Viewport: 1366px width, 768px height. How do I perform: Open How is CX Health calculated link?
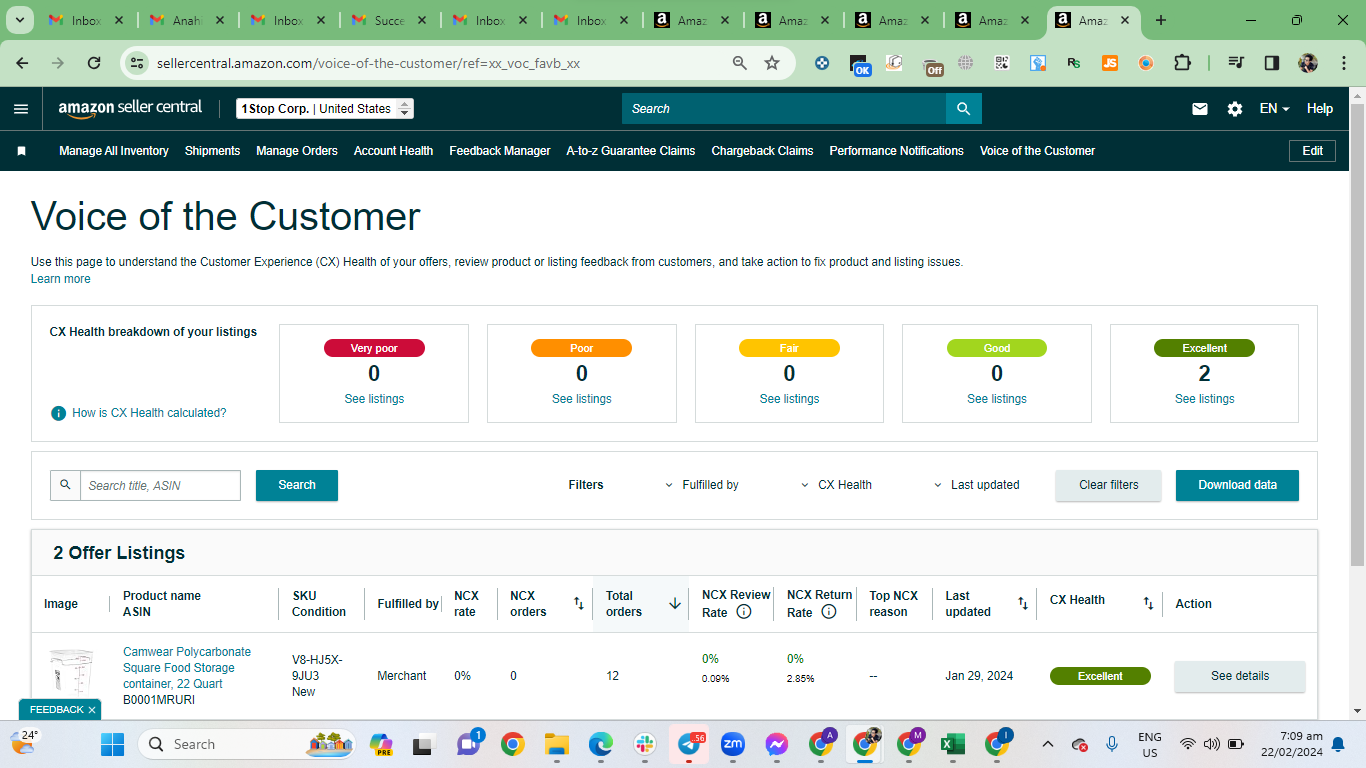coord(149,413)
